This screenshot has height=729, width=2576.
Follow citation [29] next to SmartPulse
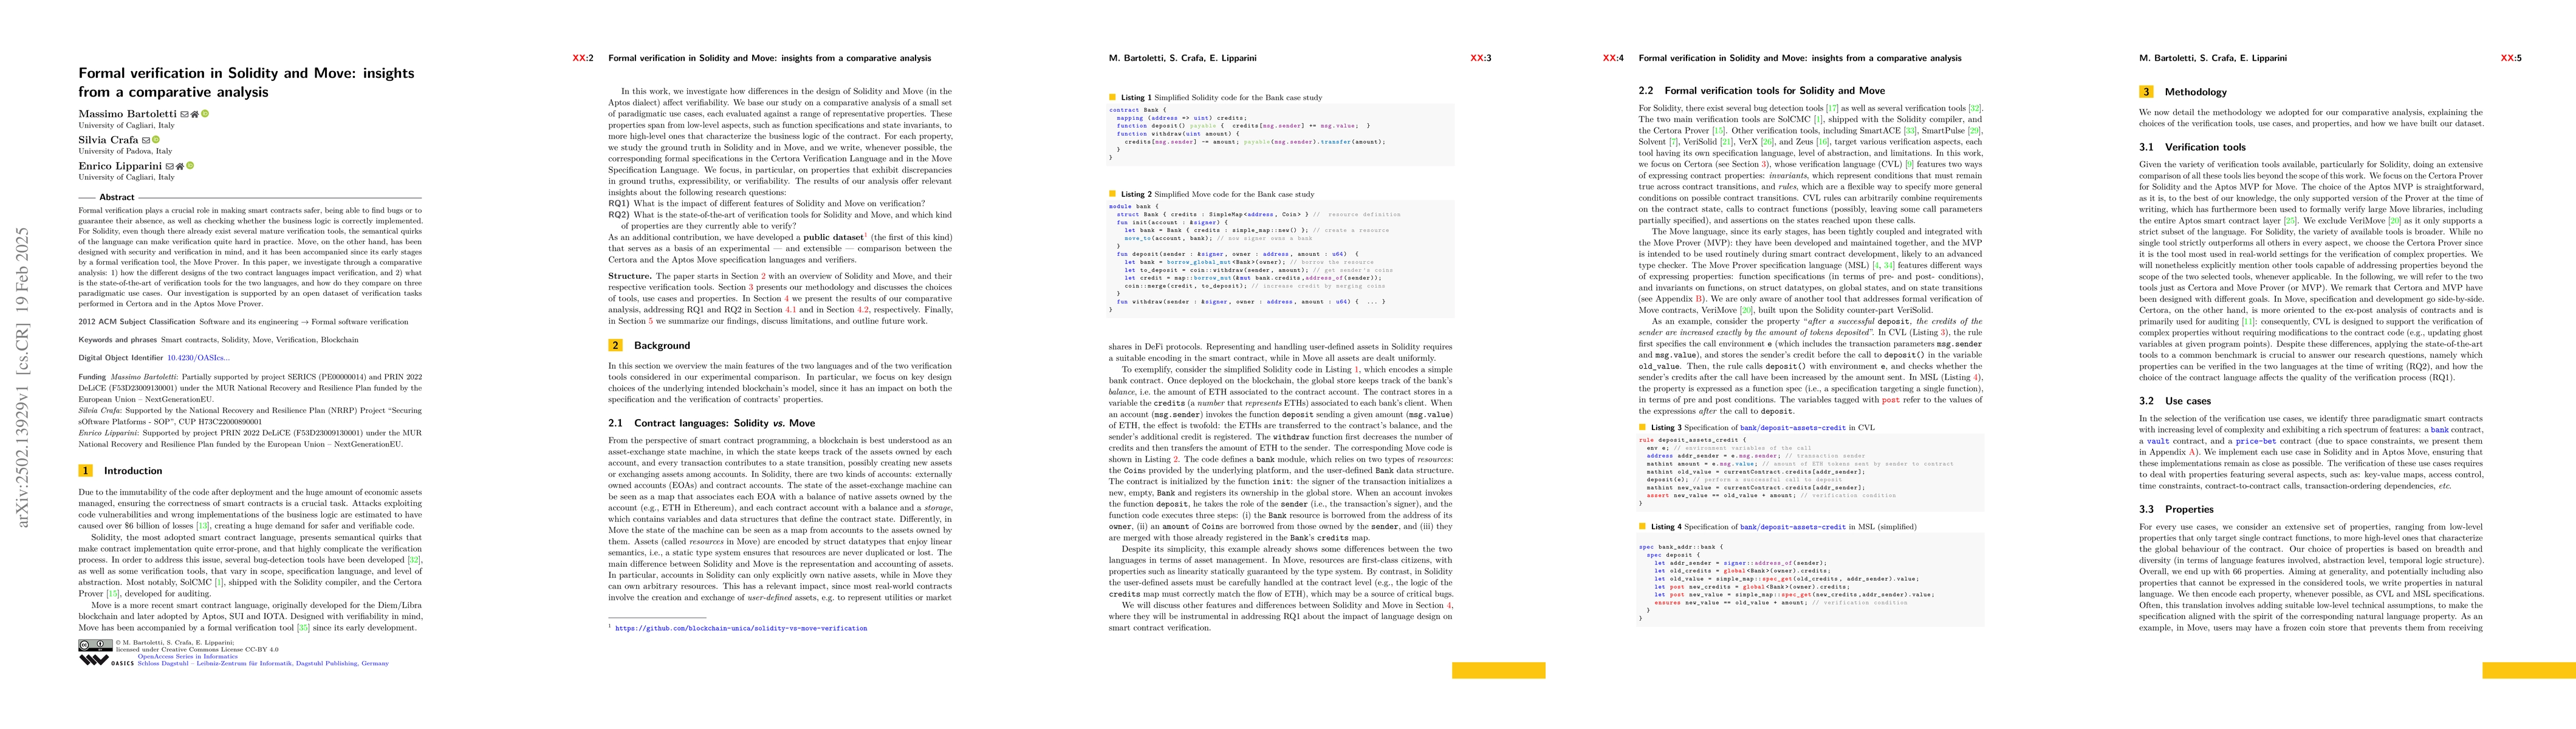[1974, 131]
